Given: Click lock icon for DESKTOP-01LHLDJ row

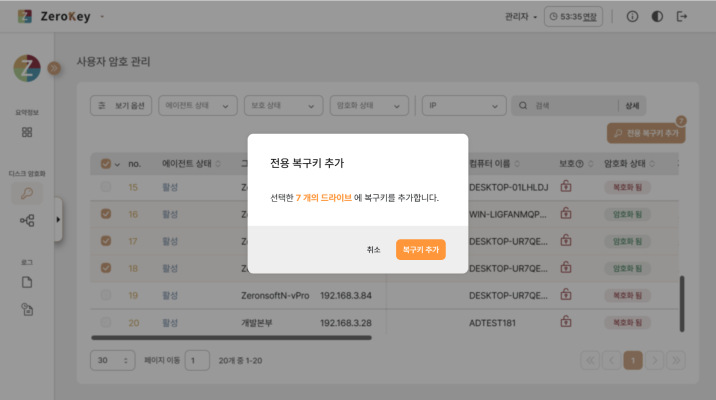Looking at the screenshot, I should coord(566,186).
